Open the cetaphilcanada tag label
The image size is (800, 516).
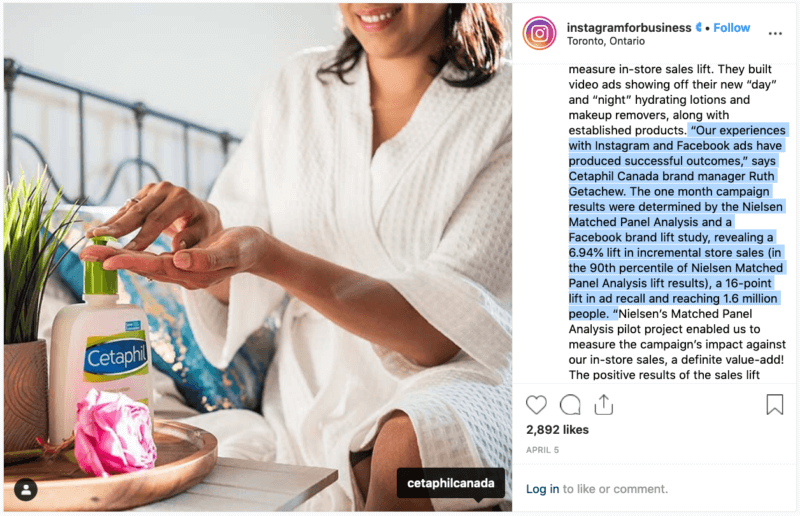pos(451,483)
